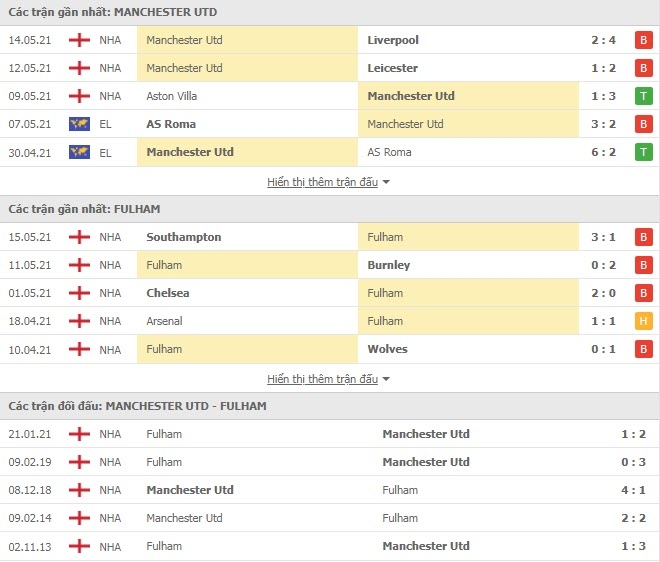Click the England flag on the 21.01.21 row
This screenshot has width=660, height=562.
[x=79, y=434]
